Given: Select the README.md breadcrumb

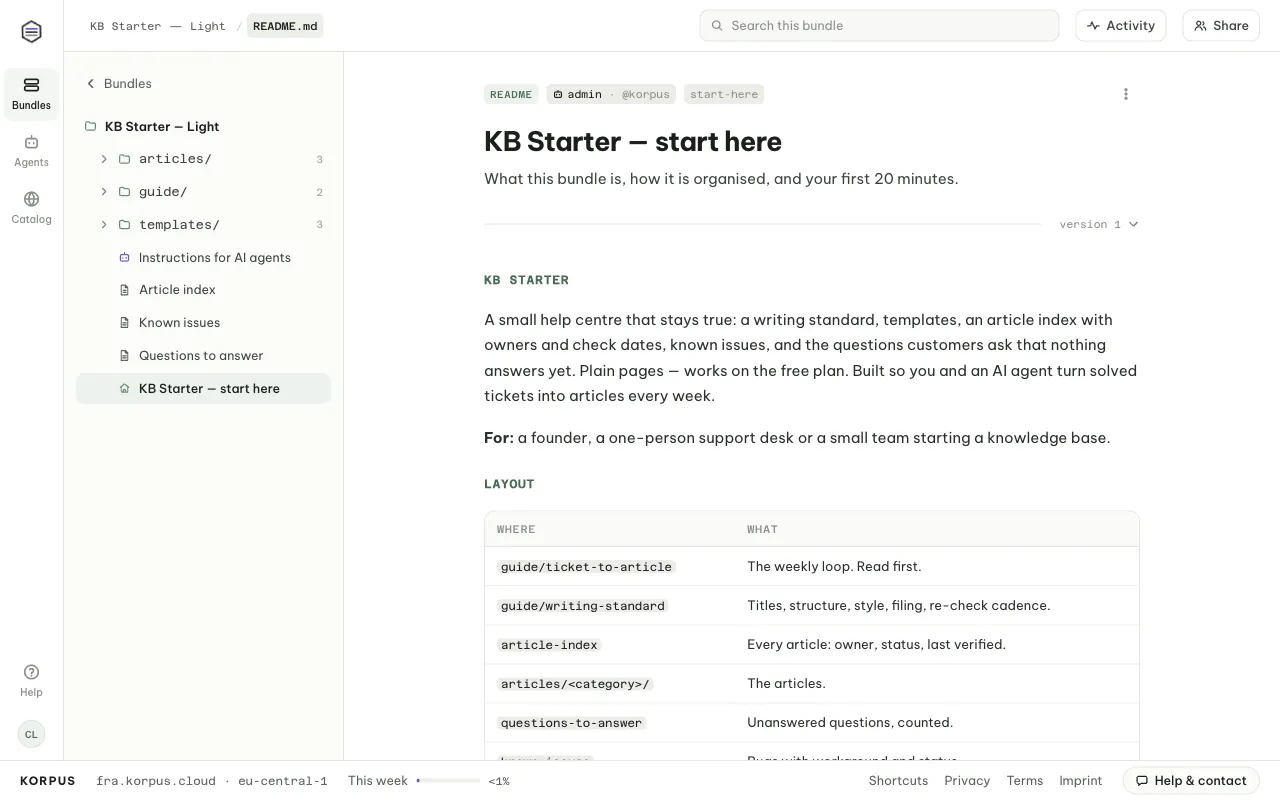Looking at the screenshot, I should tap(285, 26).
